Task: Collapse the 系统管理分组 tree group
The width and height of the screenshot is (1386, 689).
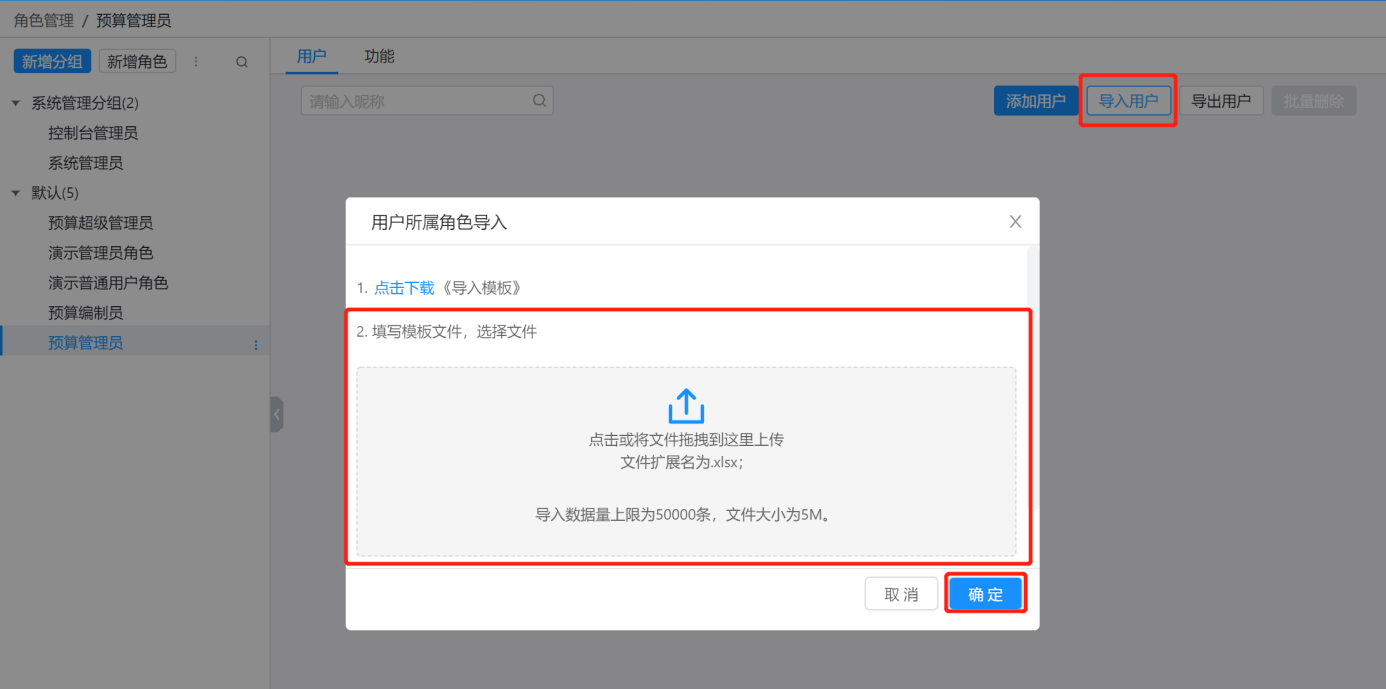Action: [x=16, y=103]
